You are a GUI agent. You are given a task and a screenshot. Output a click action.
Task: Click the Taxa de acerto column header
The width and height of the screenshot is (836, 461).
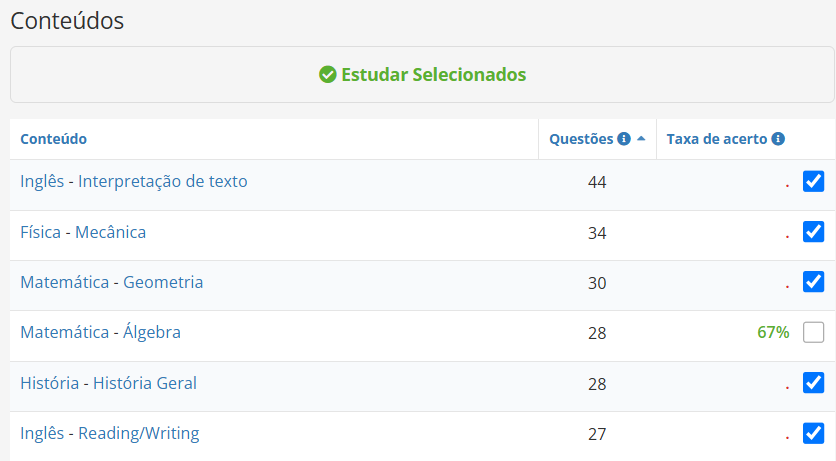(717, 139)
